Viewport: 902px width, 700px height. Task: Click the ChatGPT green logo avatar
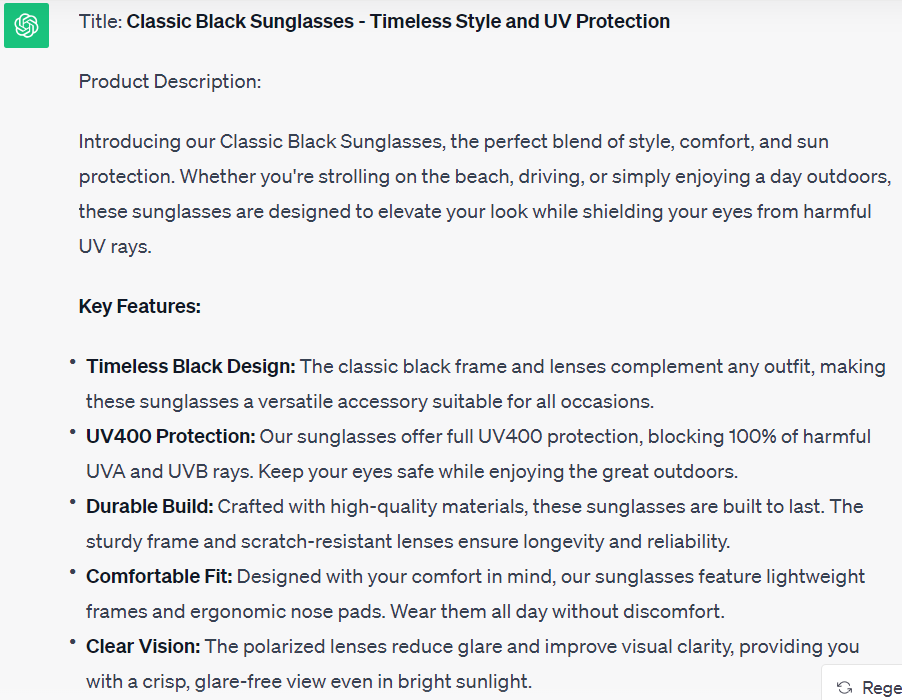tap(27, 25)
